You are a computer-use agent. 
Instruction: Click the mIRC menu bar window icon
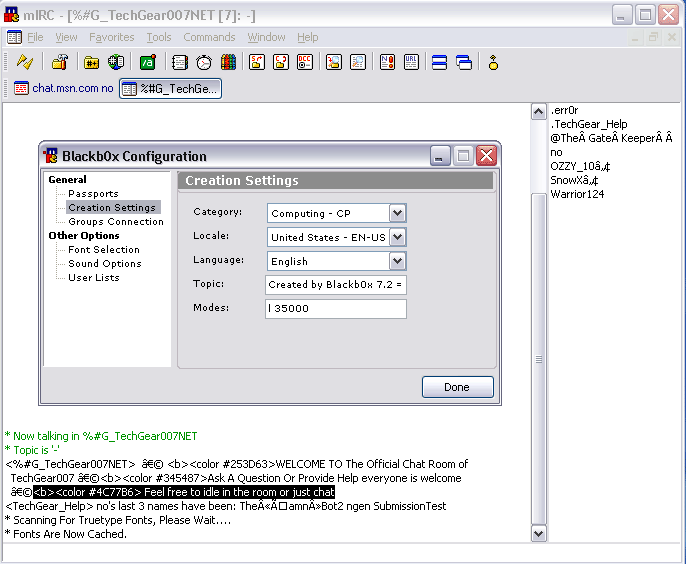(x=14, y=37)
